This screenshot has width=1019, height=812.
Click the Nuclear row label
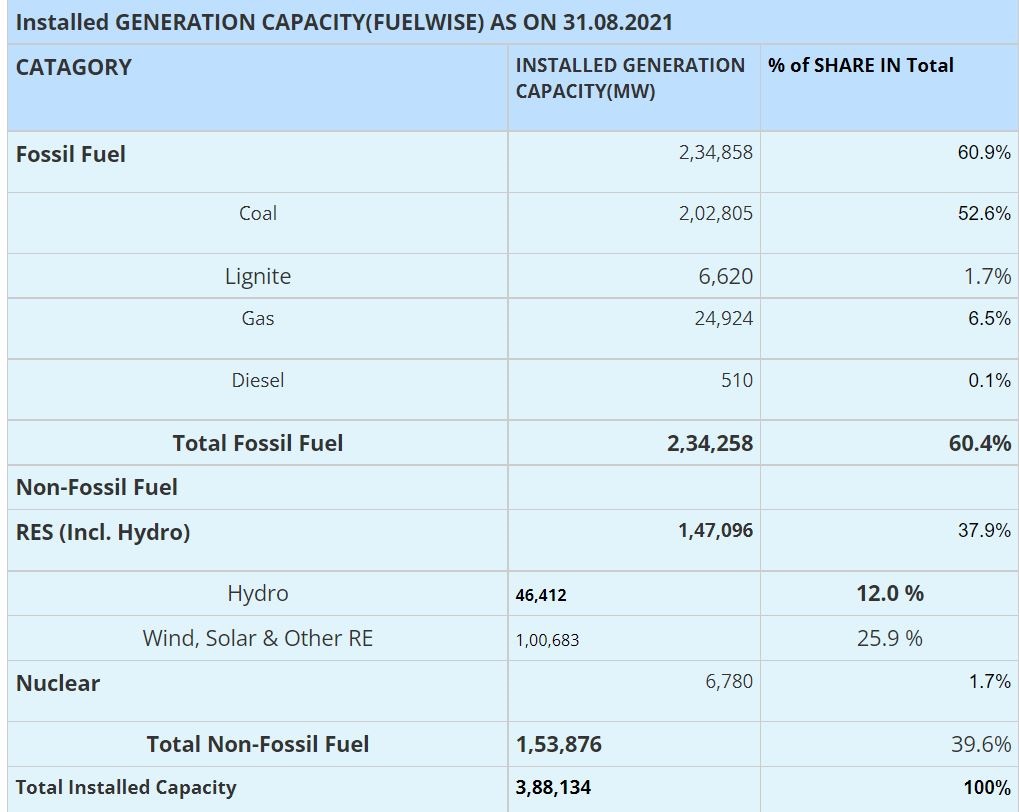(58, 683)
